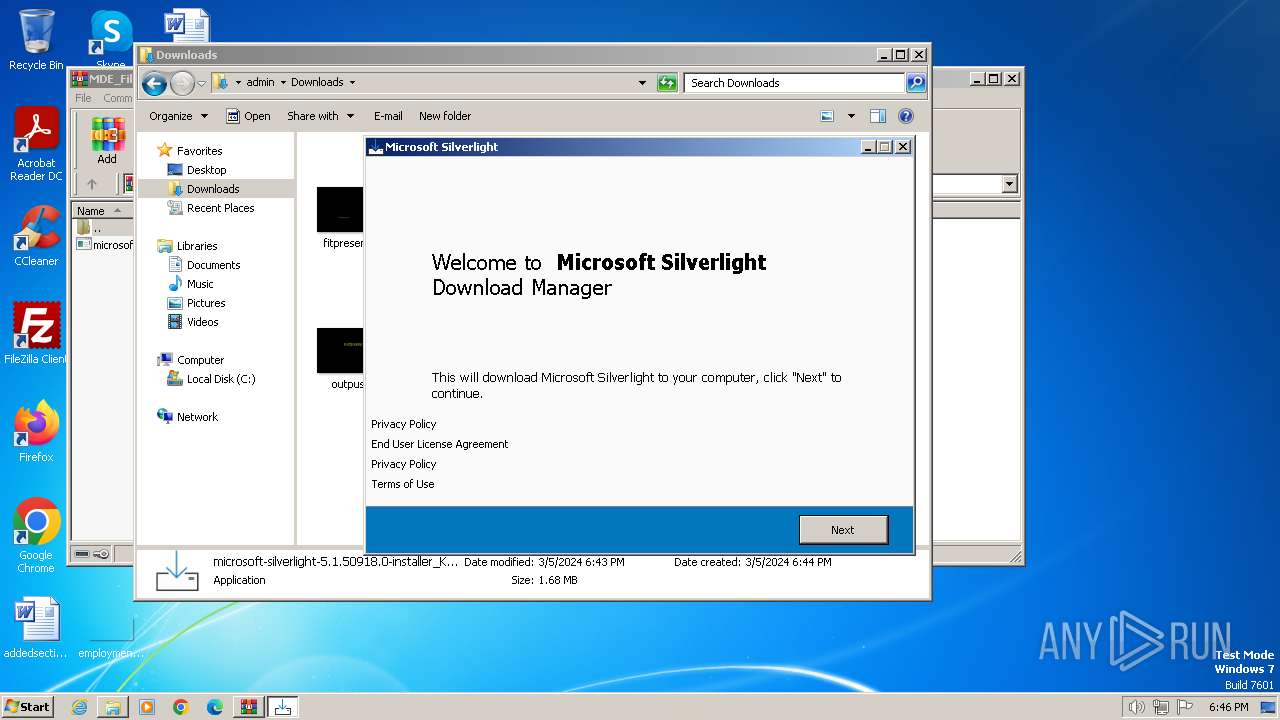
Task: Click E-mail in explorer toolbar
Action: 388,116
